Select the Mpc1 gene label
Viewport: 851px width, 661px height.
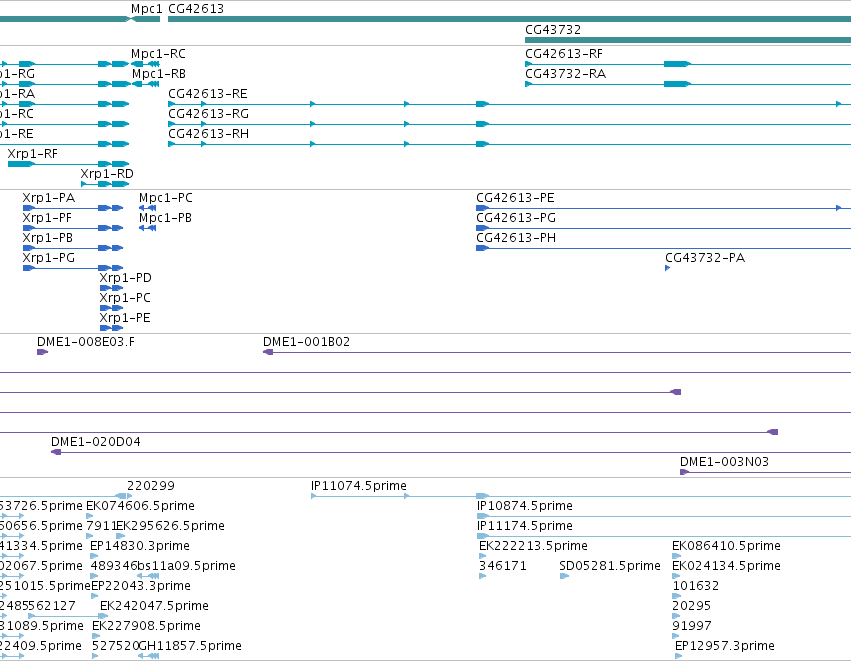point(147,9)
